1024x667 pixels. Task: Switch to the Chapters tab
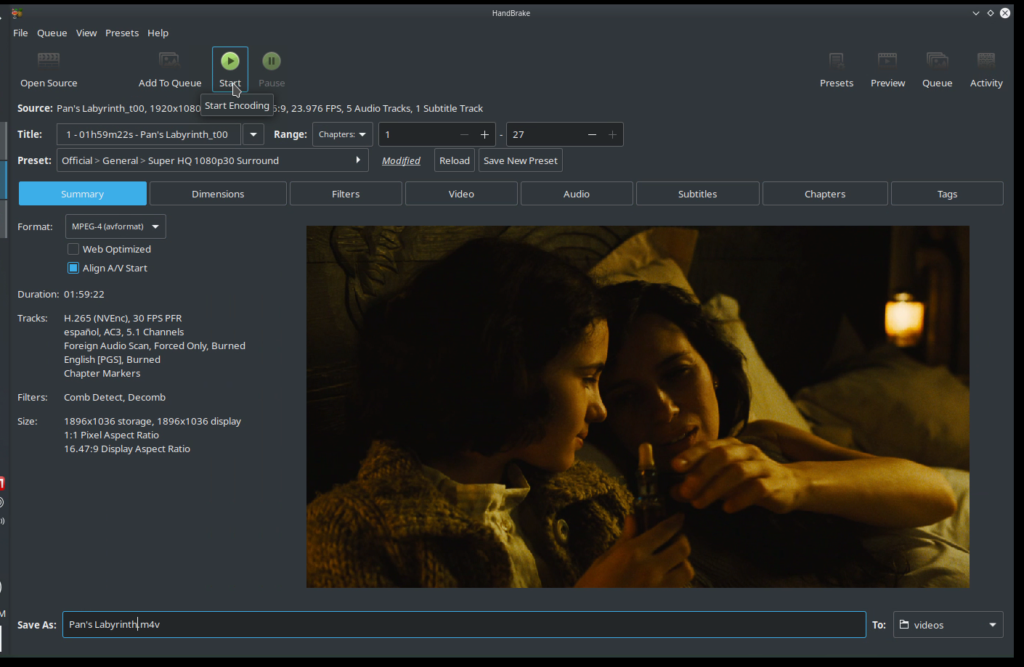click(825, 194)
